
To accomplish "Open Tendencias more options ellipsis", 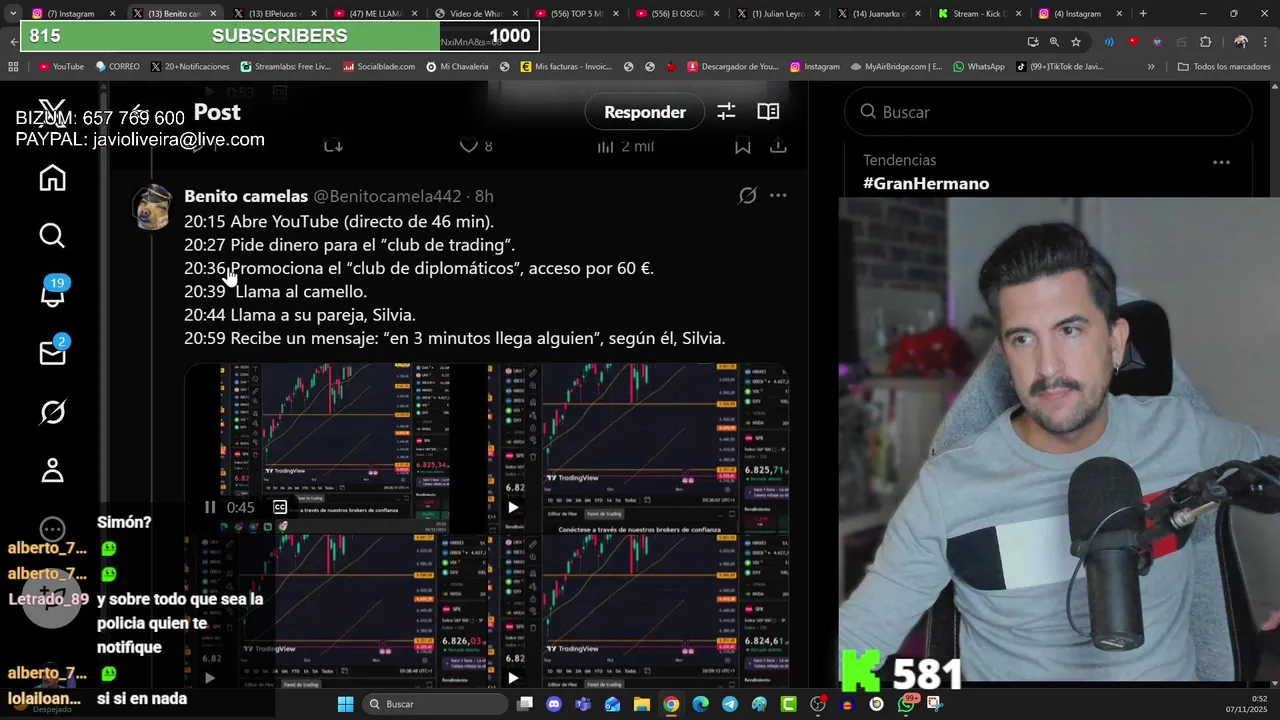I will [x=1221, y=161].
